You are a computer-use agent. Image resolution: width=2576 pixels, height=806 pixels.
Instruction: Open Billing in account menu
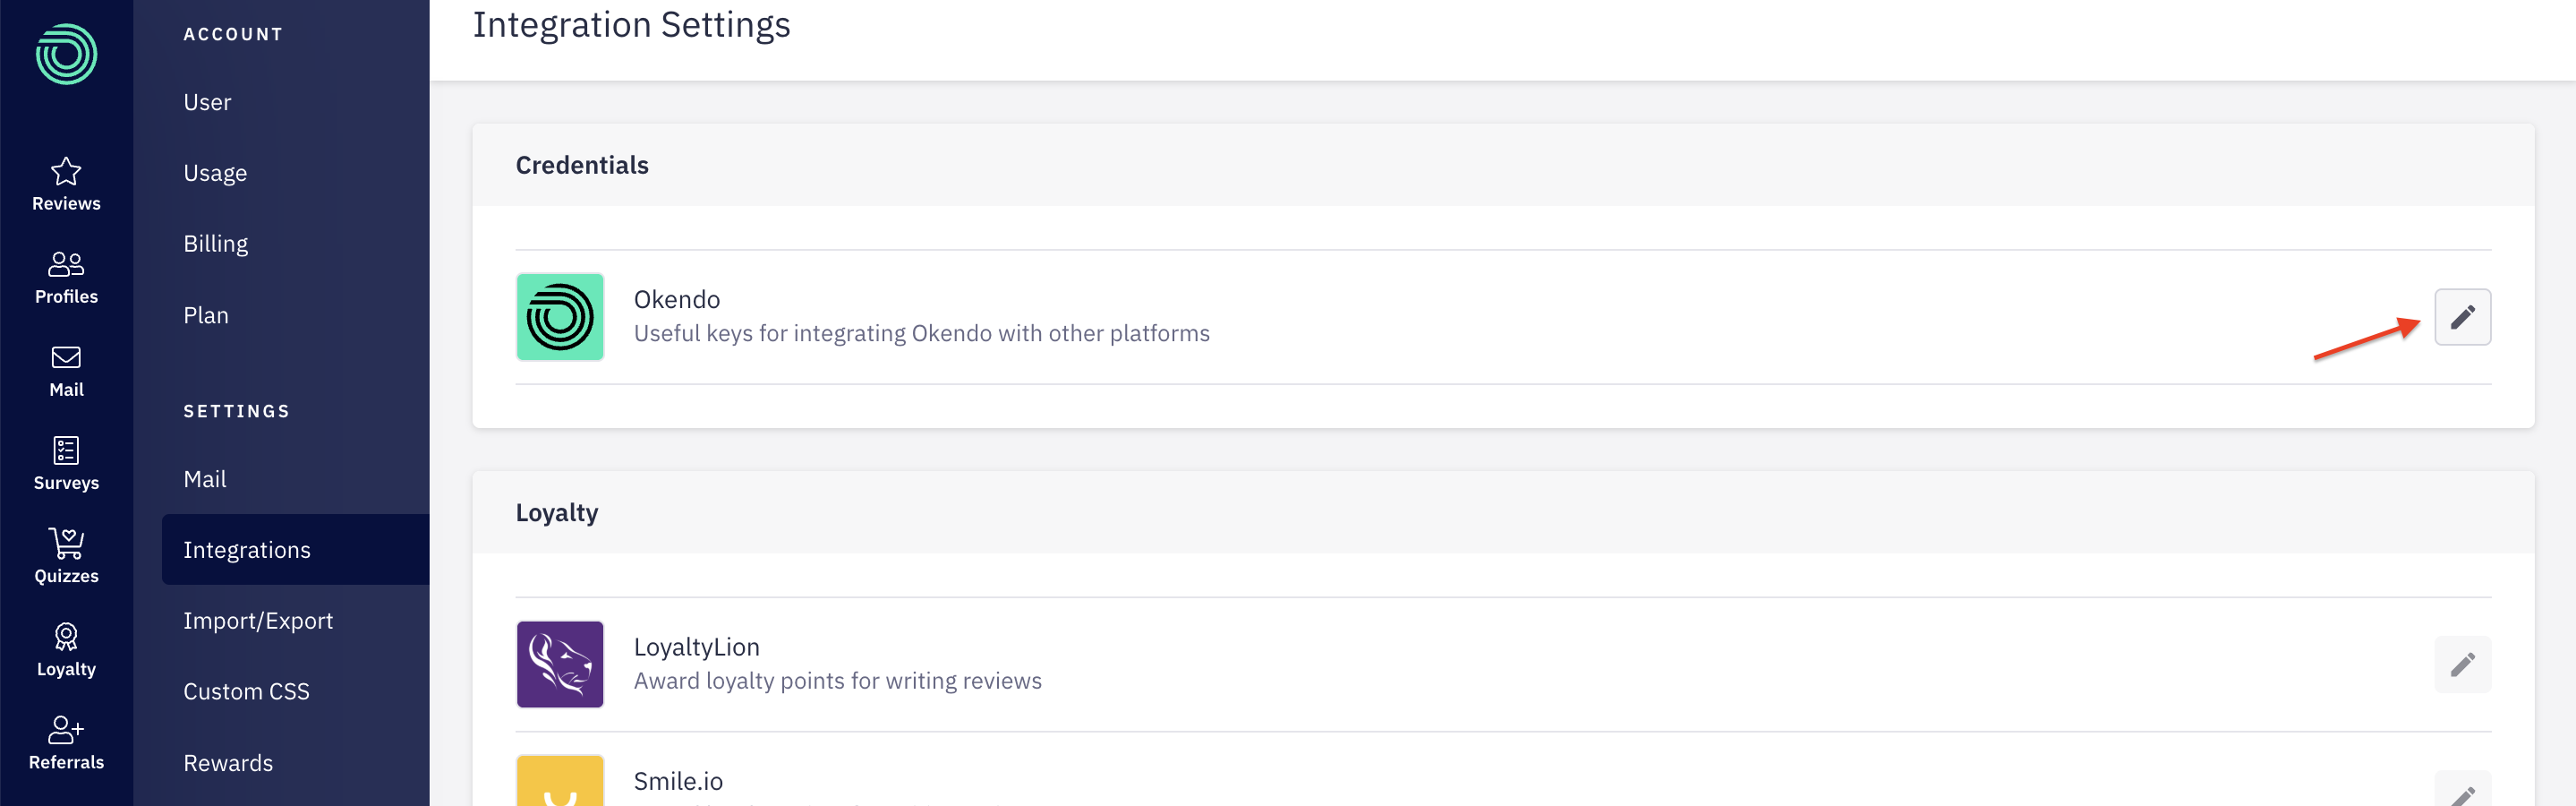[216, 244]
